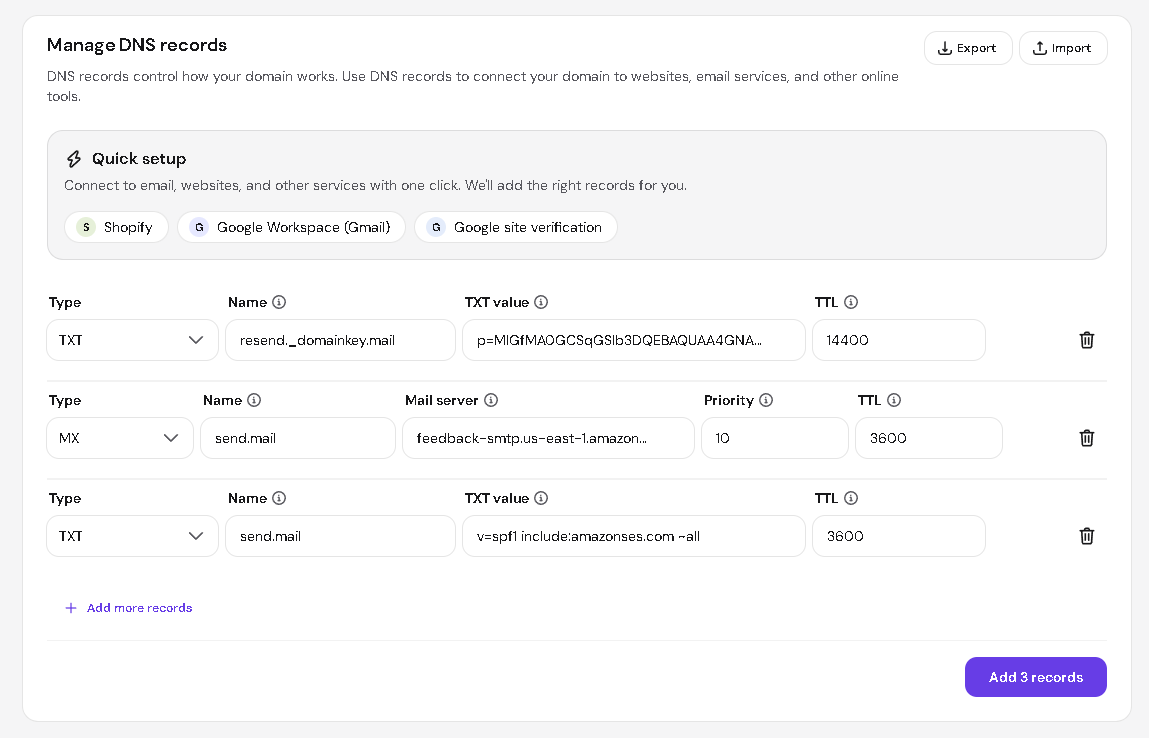Click Add 3 records button
1149x738 pixels.
[x=1035, y=677]
